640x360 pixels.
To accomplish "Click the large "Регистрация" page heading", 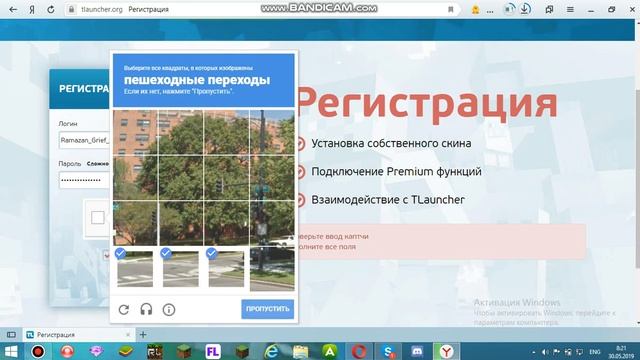I will [427, 103].
